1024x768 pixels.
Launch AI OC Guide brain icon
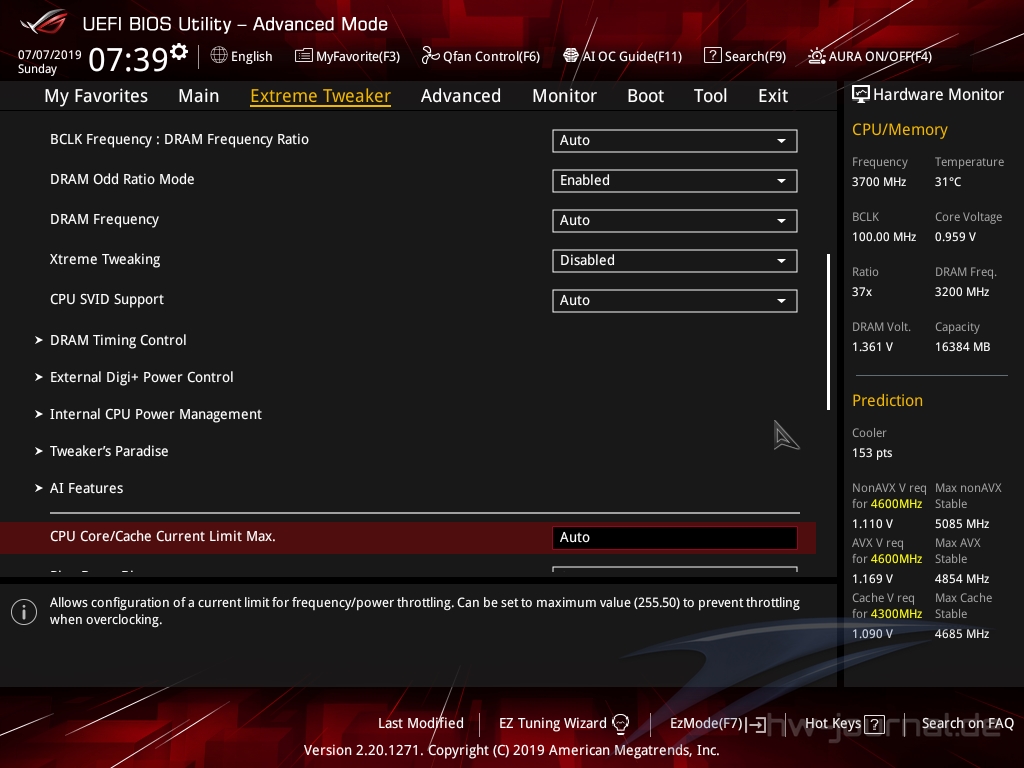571,56
